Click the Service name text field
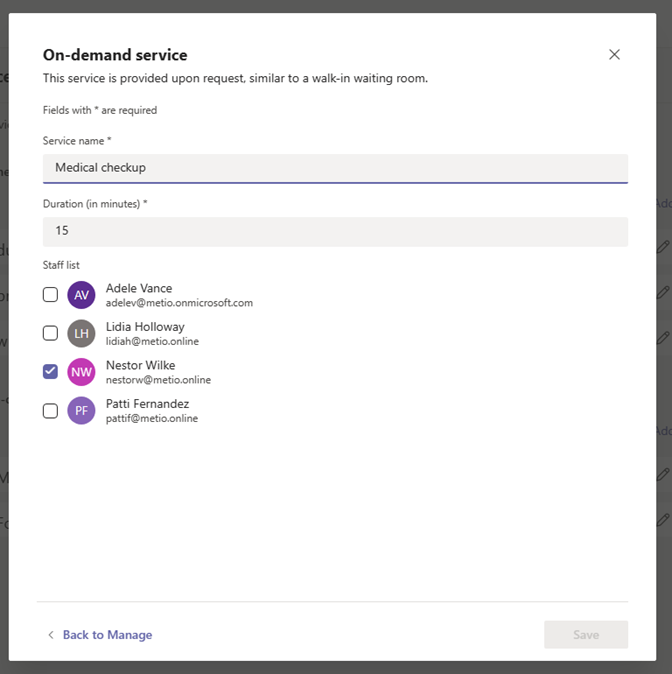Image resolution: width=672 pixels, height=674 pixels. [335, 168]
